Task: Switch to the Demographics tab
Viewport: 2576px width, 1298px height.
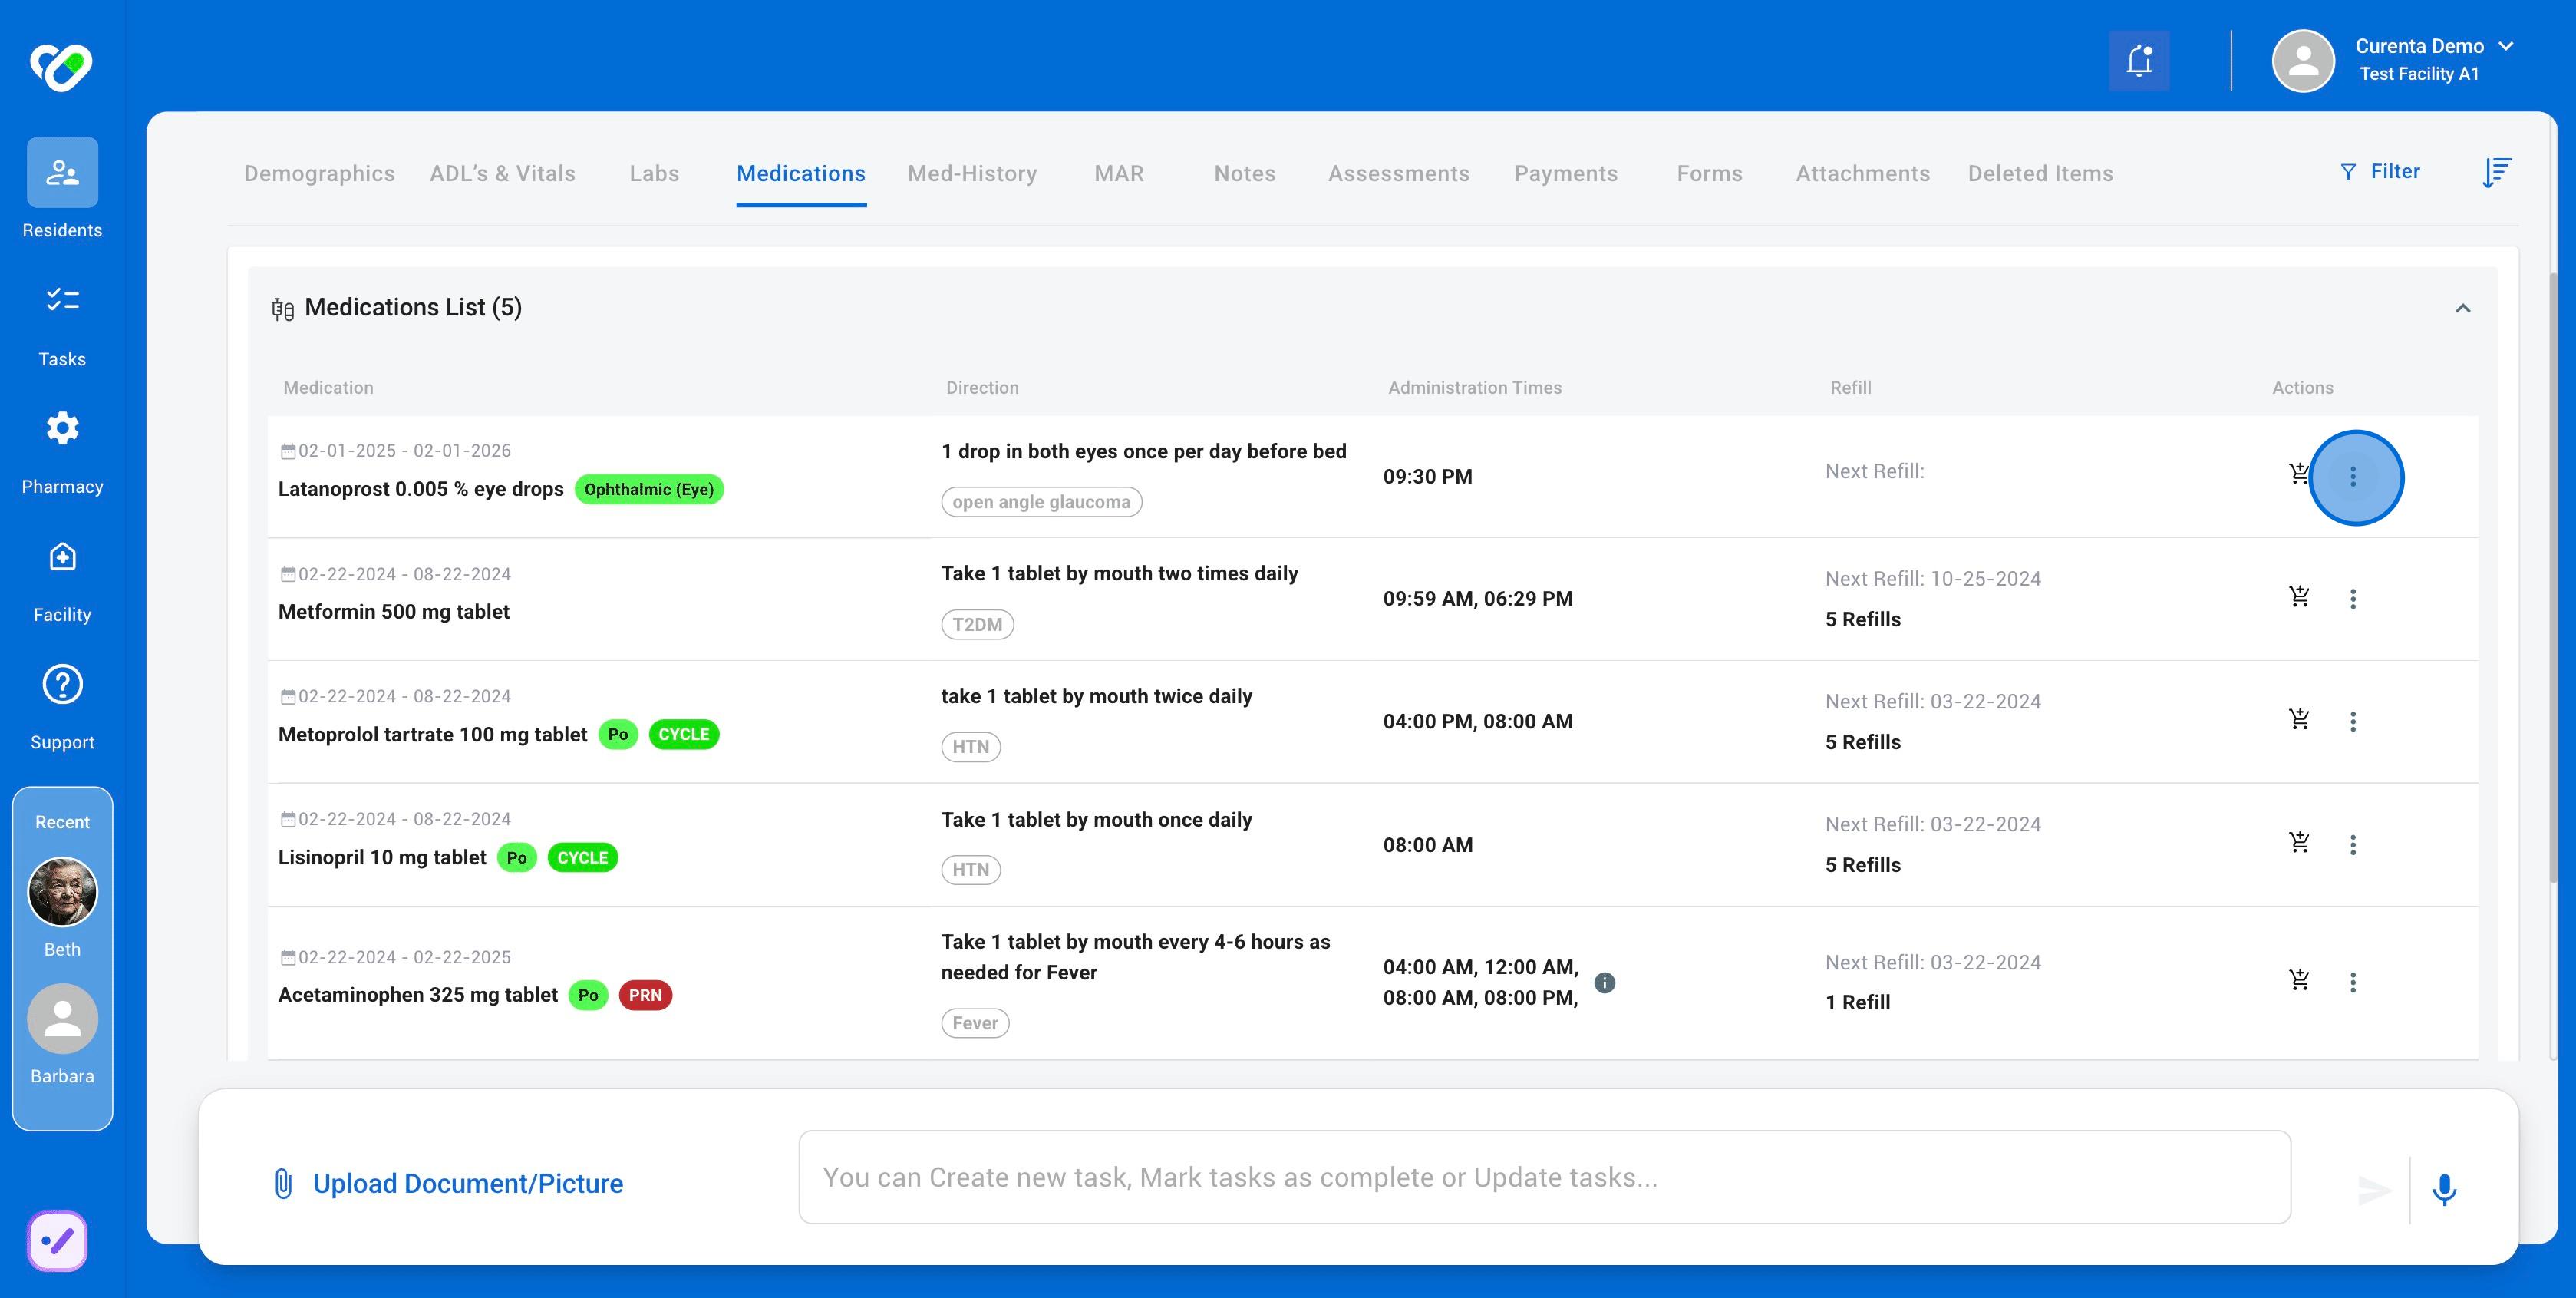Action: (x=319, y=174)
